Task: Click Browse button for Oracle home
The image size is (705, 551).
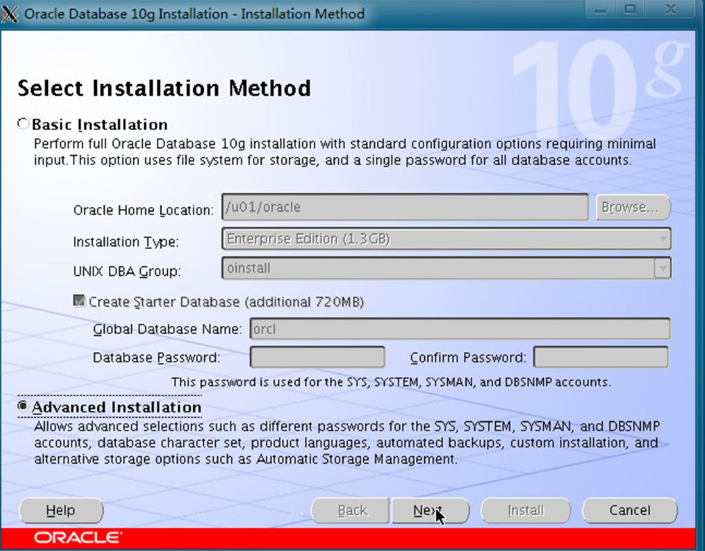Action: [633, 207]
